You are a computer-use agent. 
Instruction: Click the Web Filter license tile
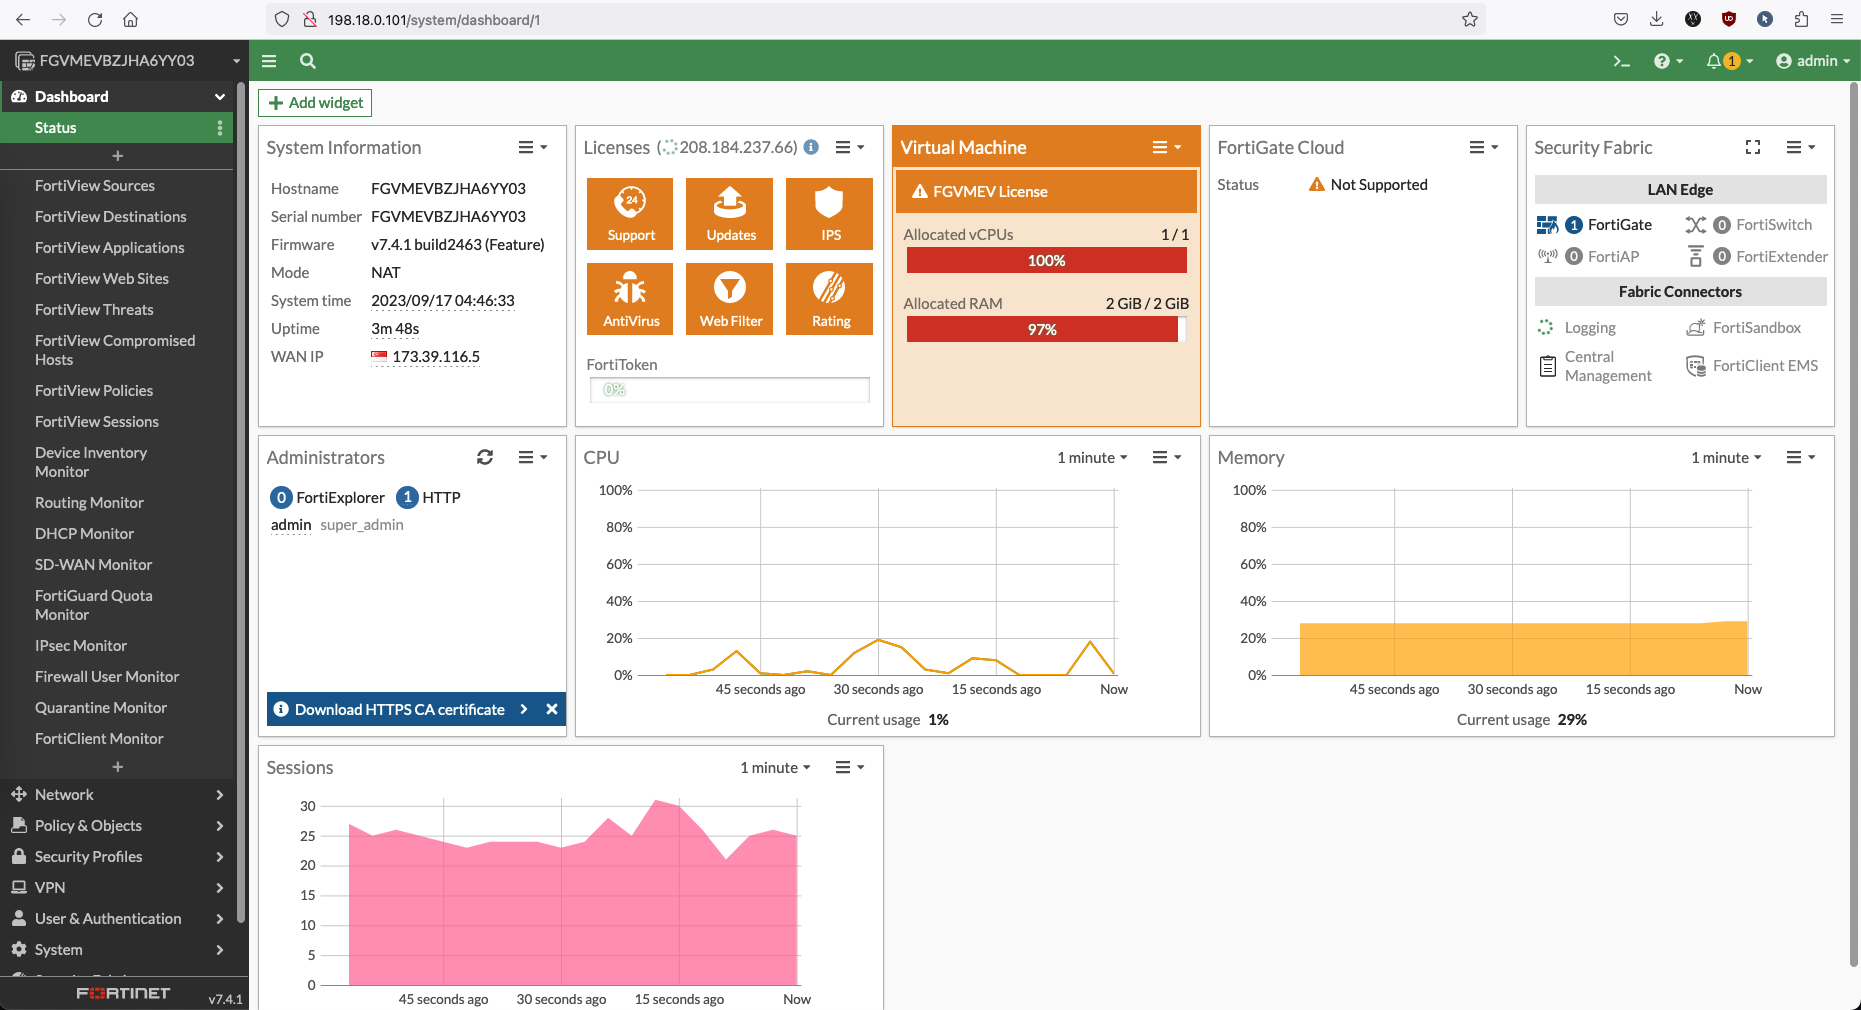[x=730, y=299]
